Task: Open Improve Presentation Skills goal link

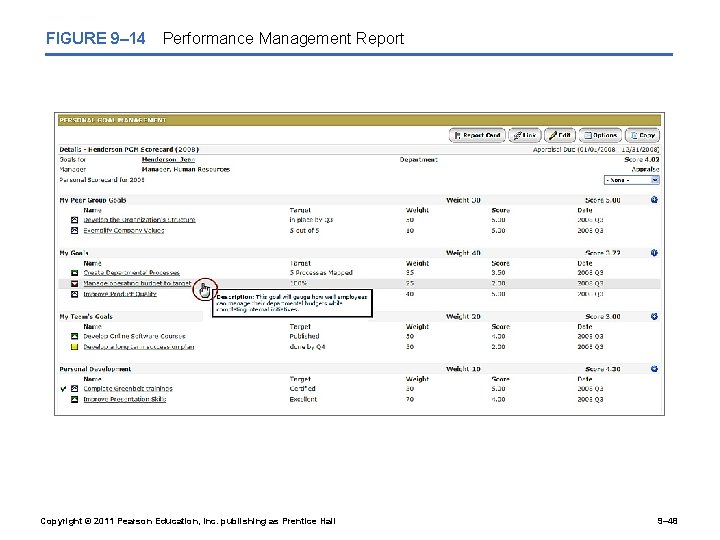Action: point(124,399)
